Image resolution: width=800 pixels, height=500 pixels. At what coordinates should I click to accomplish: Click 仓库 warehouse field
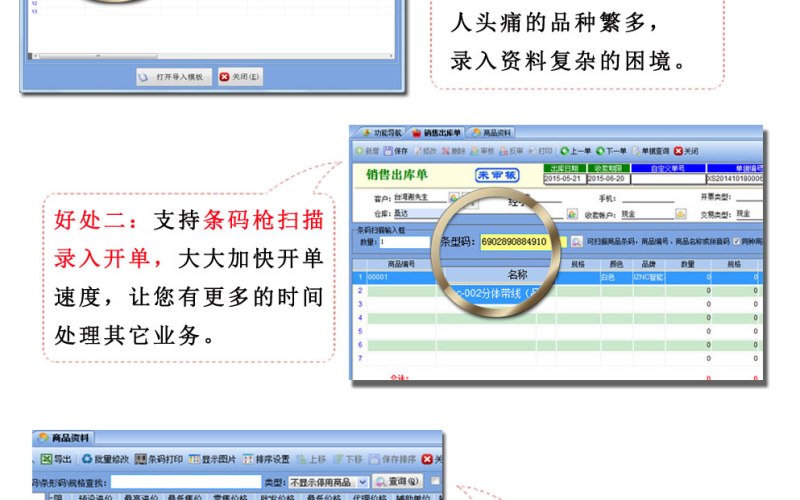(x=420, y=213)
